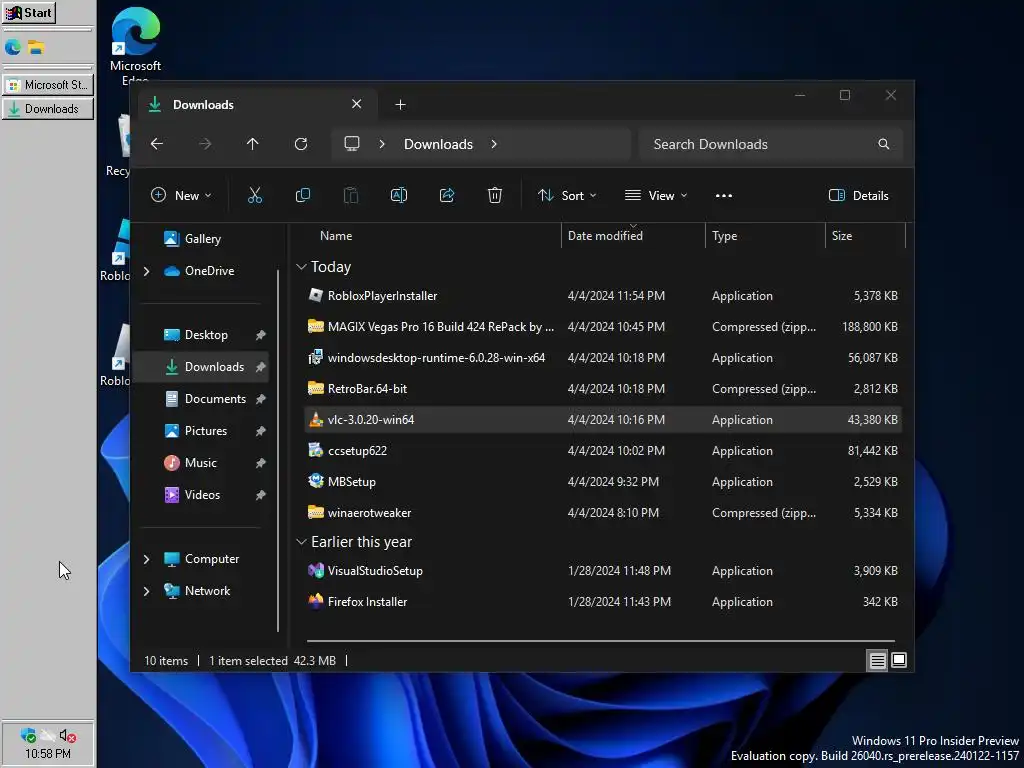Select MAGIX Vegas Pro 16 zip file

point(603,327)
